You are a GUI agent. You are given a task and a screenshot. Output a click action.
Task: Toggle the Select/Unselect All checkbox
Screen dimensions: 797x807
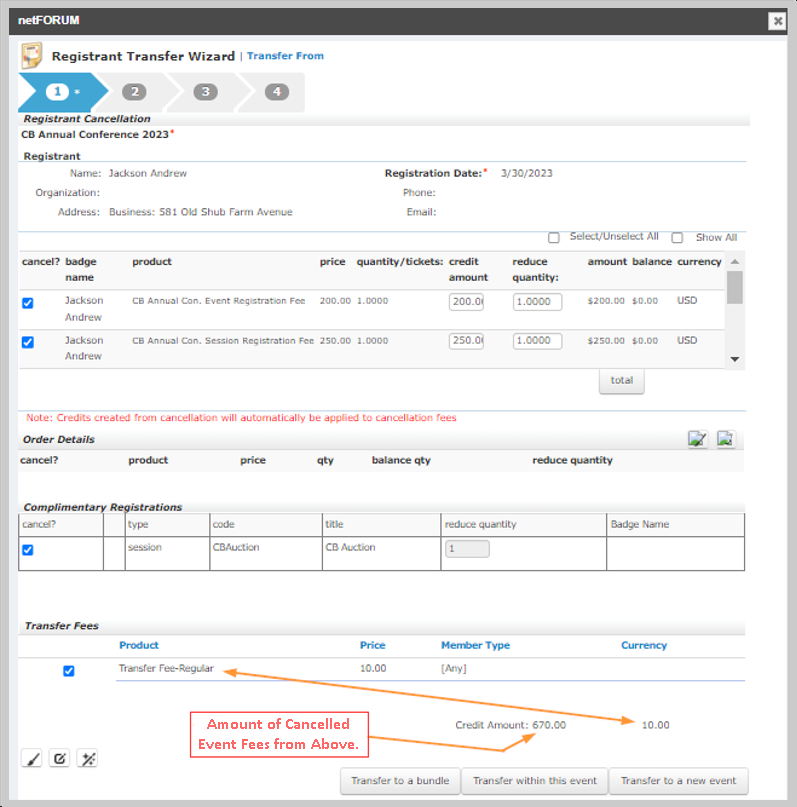pos(554,238)
